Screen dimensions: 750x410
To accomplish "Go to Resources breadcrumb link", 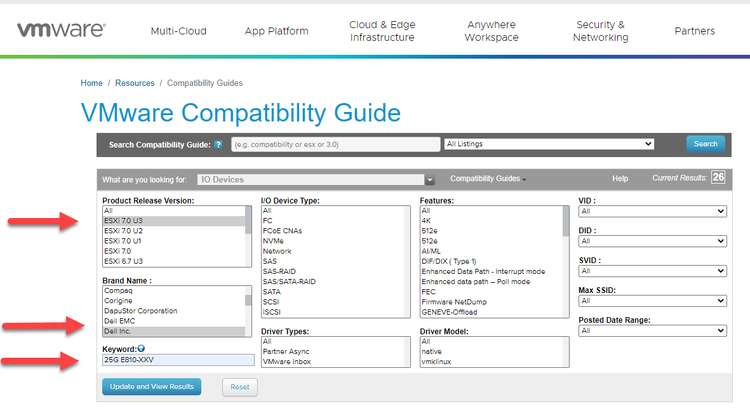I will (134, 83).
